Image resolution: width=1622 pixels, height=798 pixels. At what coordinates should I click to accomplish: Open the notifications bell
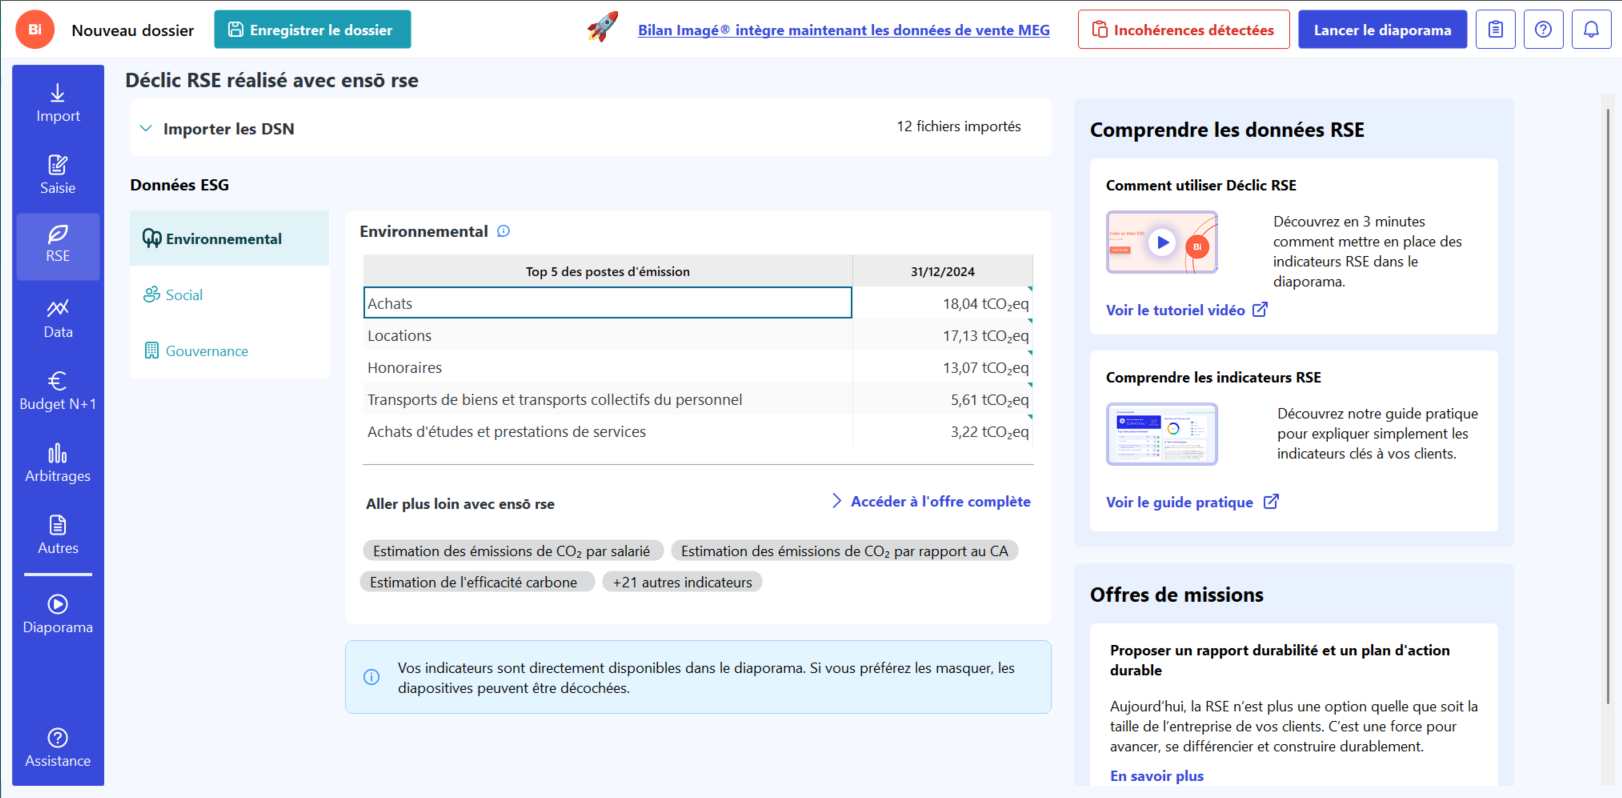pos(1591,30)
